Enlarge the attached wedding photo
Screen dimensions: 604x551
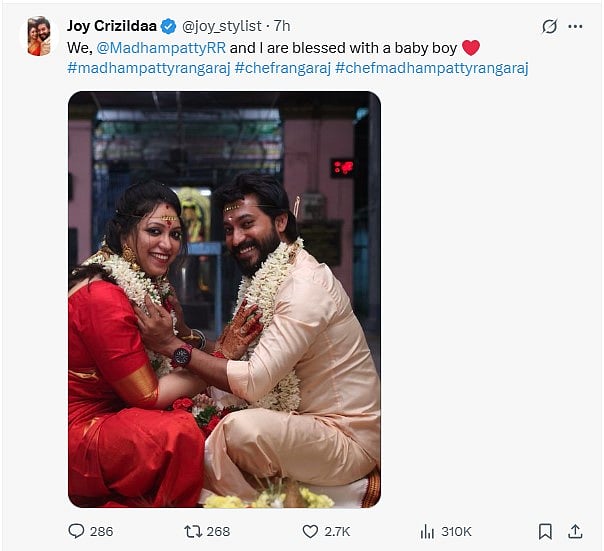pyautogui.click(x=224, y=299)
